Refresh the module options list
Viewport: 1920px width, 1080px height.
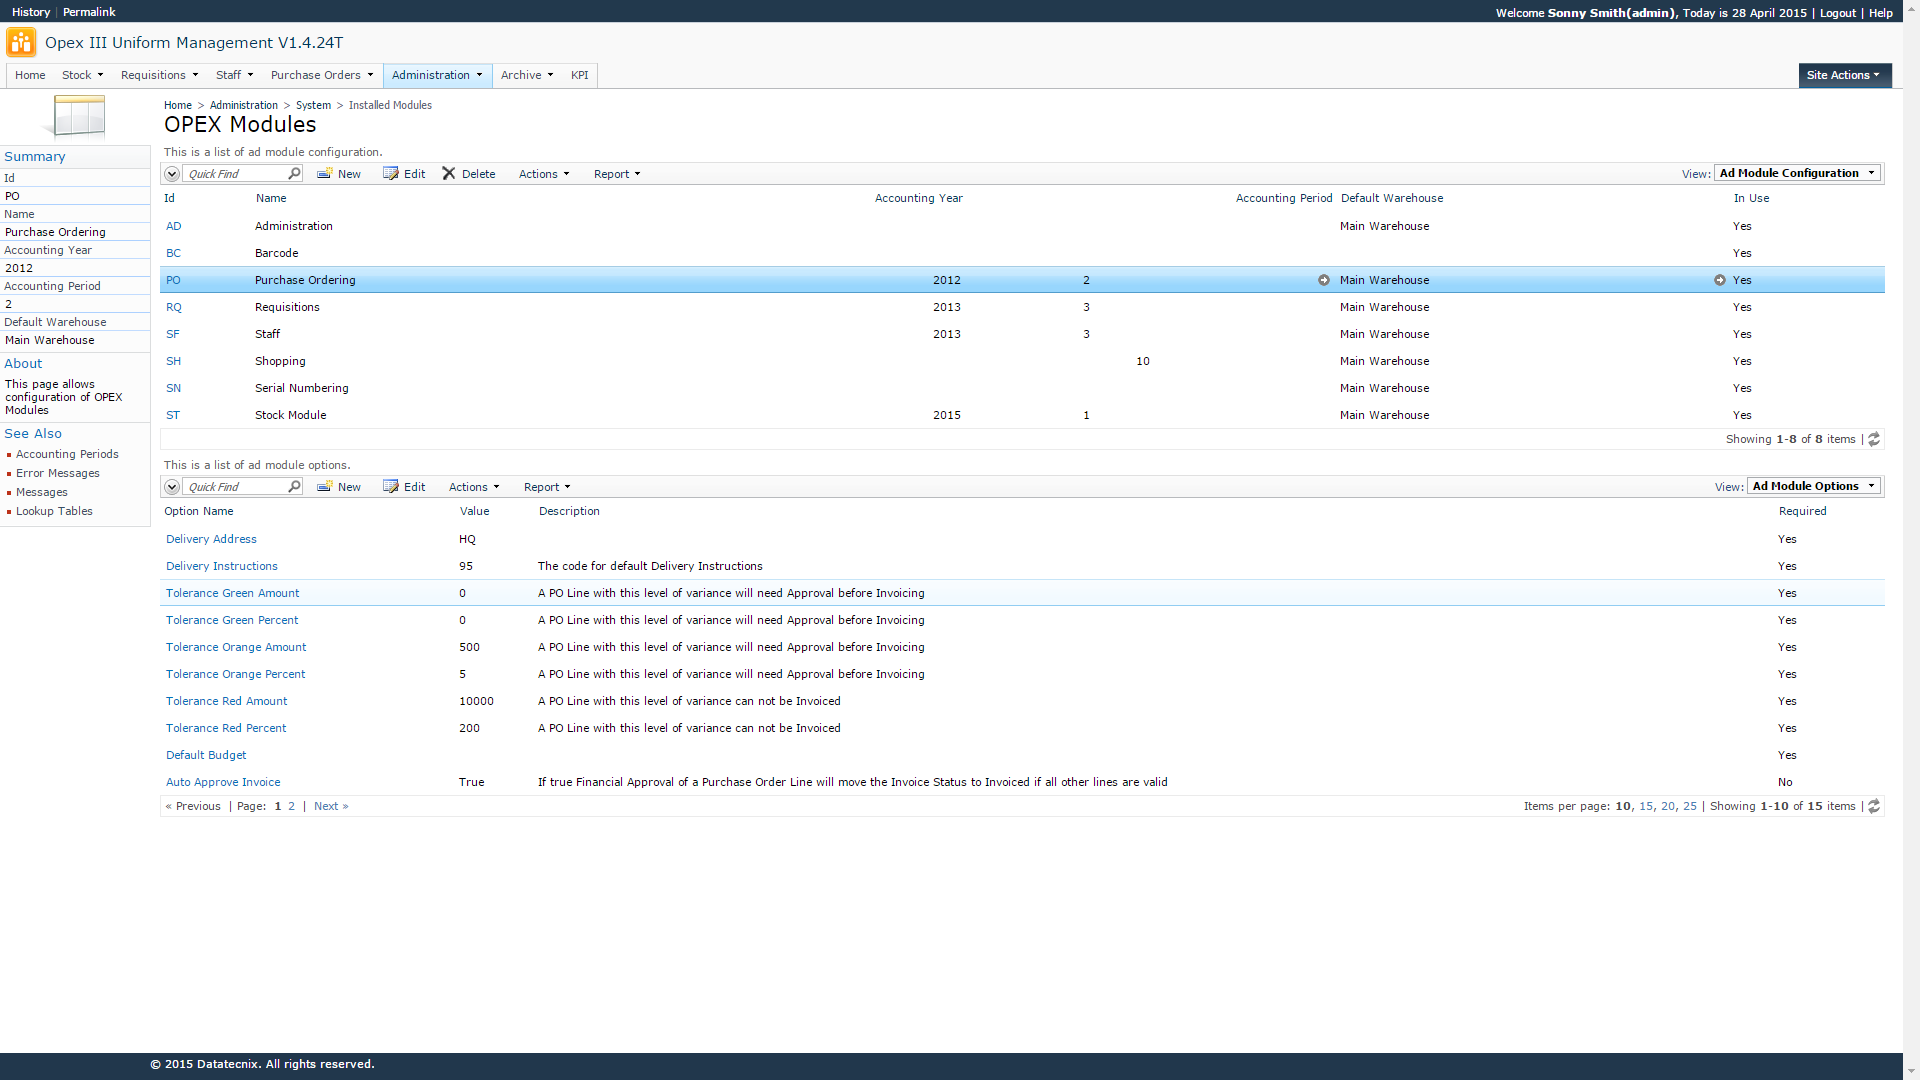coord(1874,807)
